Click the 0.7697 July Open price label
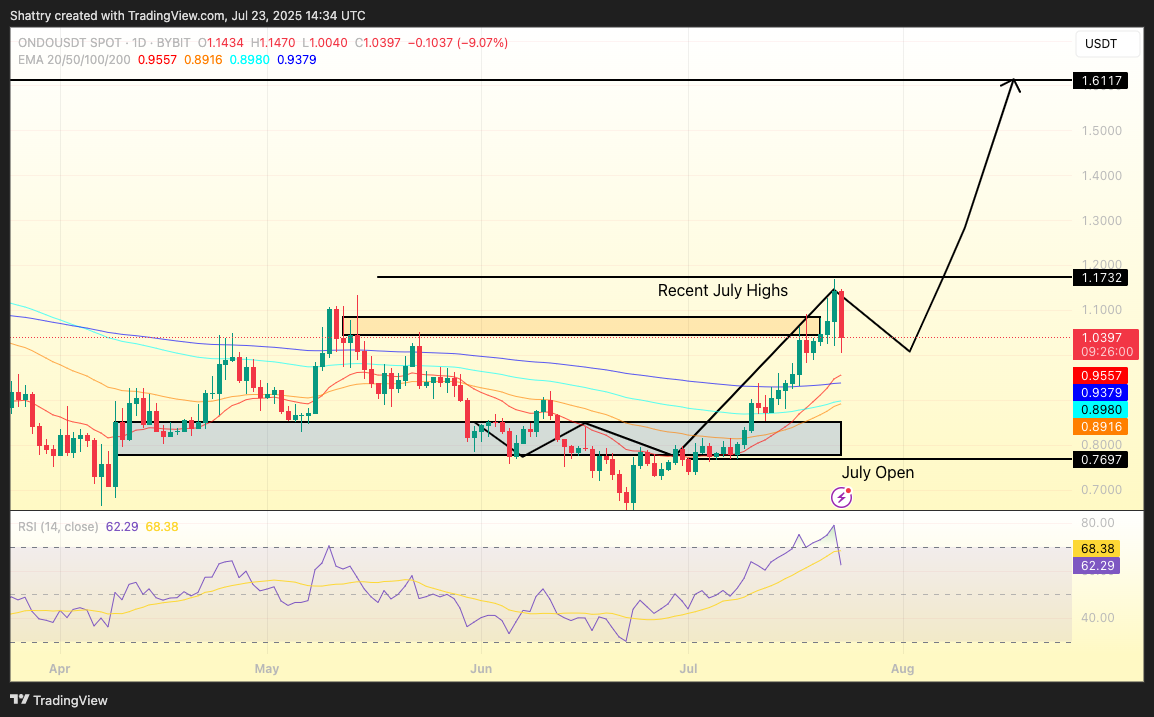Image resolution: width=1154 pixels, height=717 pixels. coord(1100,459)
